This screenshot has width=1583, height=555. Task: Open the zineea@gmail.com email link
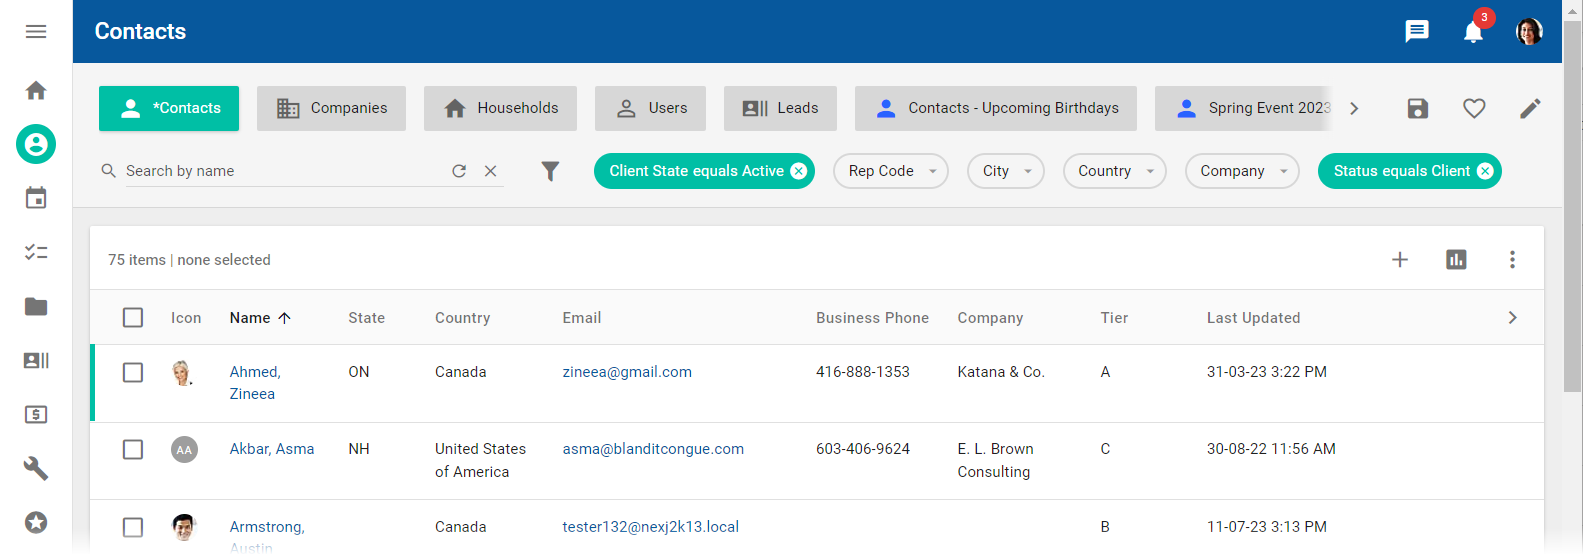(627, 372)
